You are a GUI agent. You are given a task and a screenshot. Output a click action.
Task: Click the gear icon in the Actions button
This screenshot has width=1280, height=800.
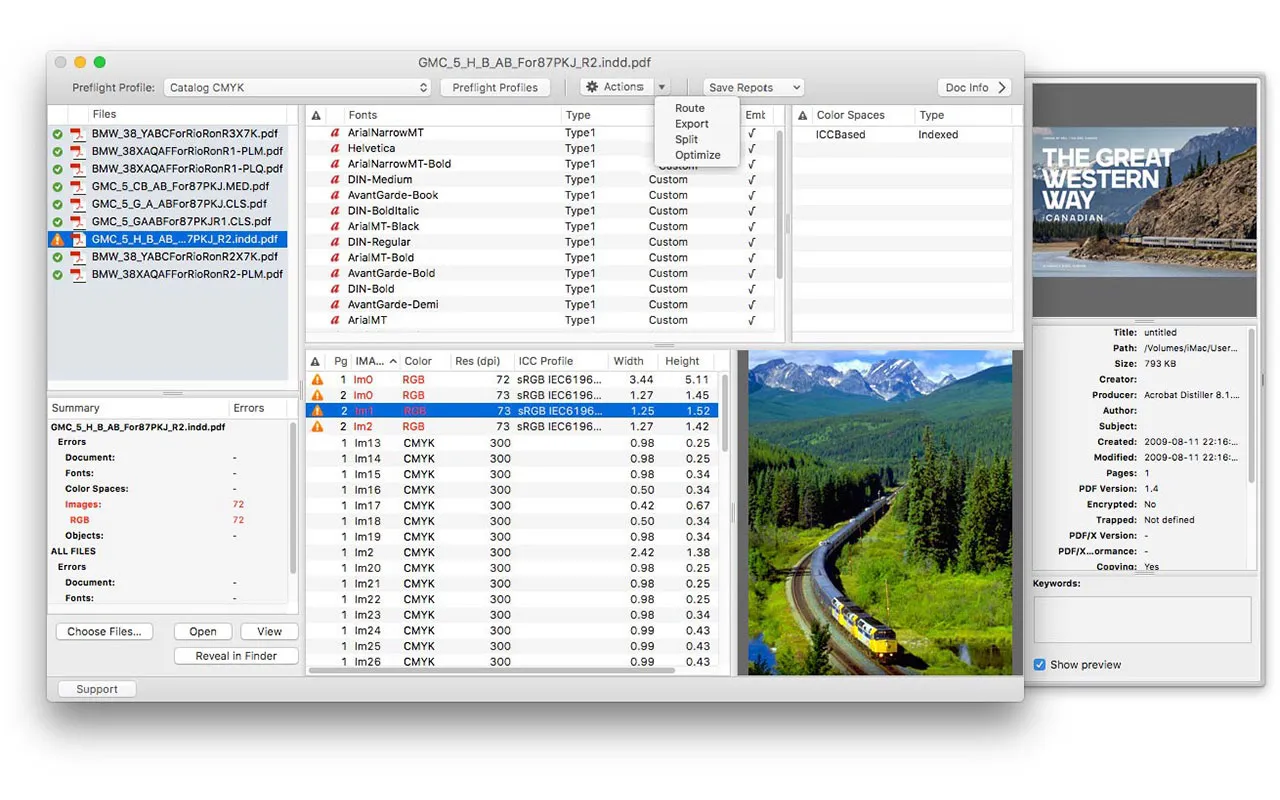click(592, 88)
